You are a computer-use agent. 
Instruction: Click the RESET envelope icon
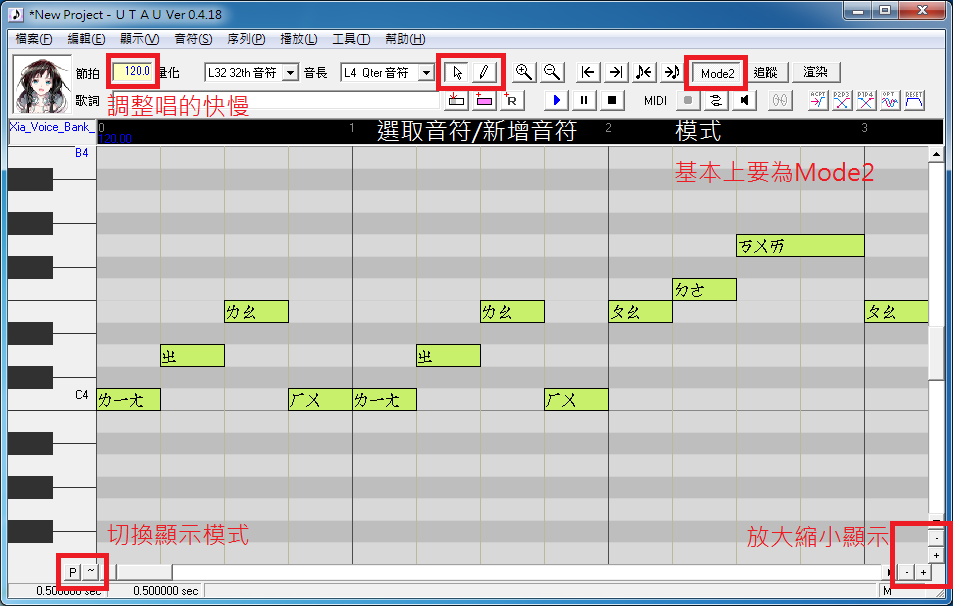pyautogui.click(x=913, y=100)
